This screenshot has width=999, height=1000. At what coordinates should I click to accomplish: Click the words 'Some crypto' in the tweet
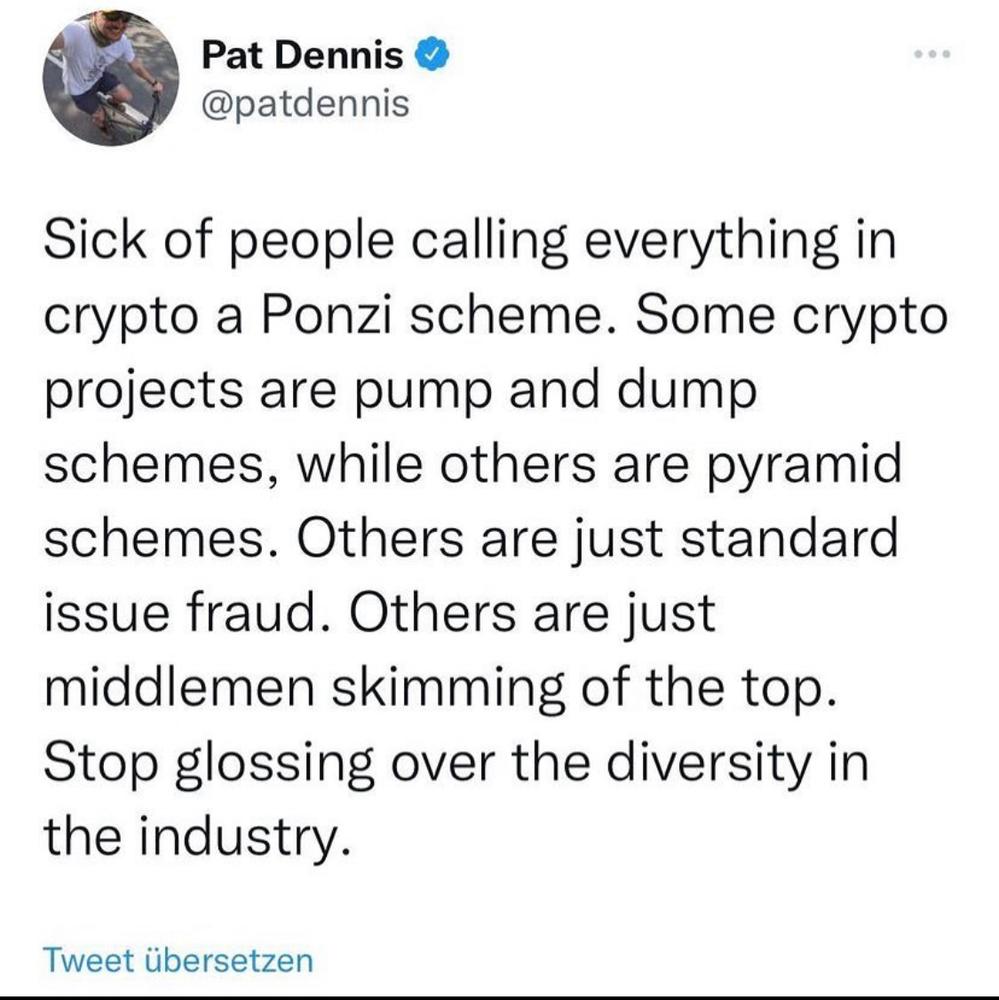pos(791,316)
